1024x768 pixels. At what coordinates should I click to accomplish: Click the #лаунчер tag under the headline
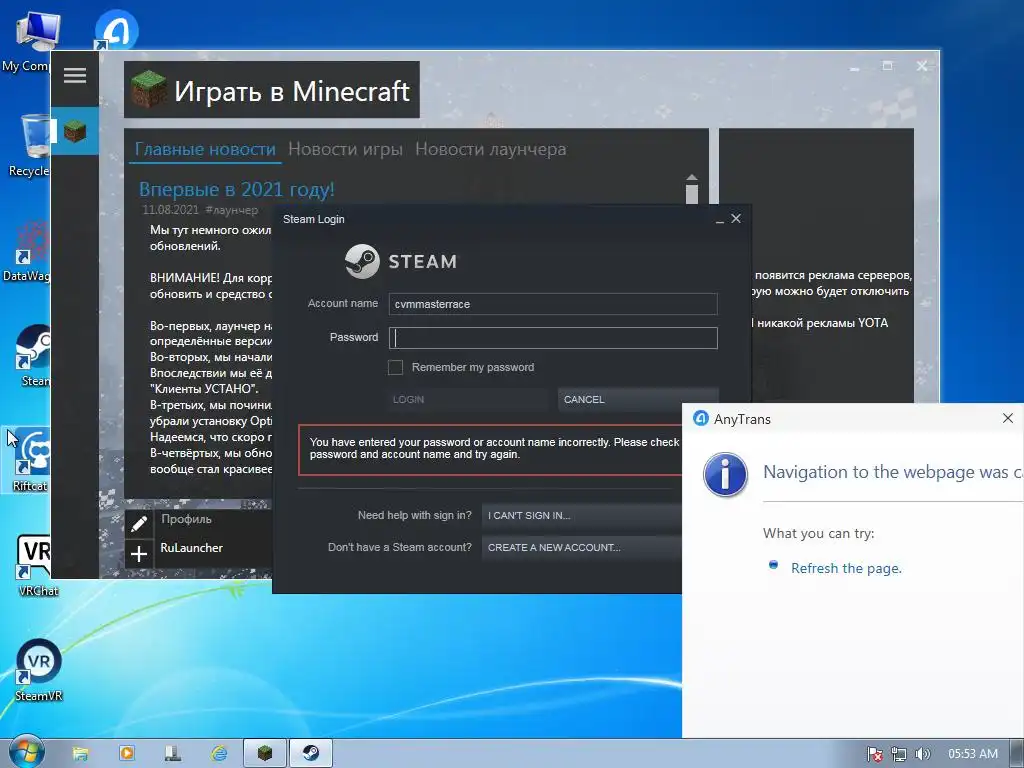pos(231,210)
